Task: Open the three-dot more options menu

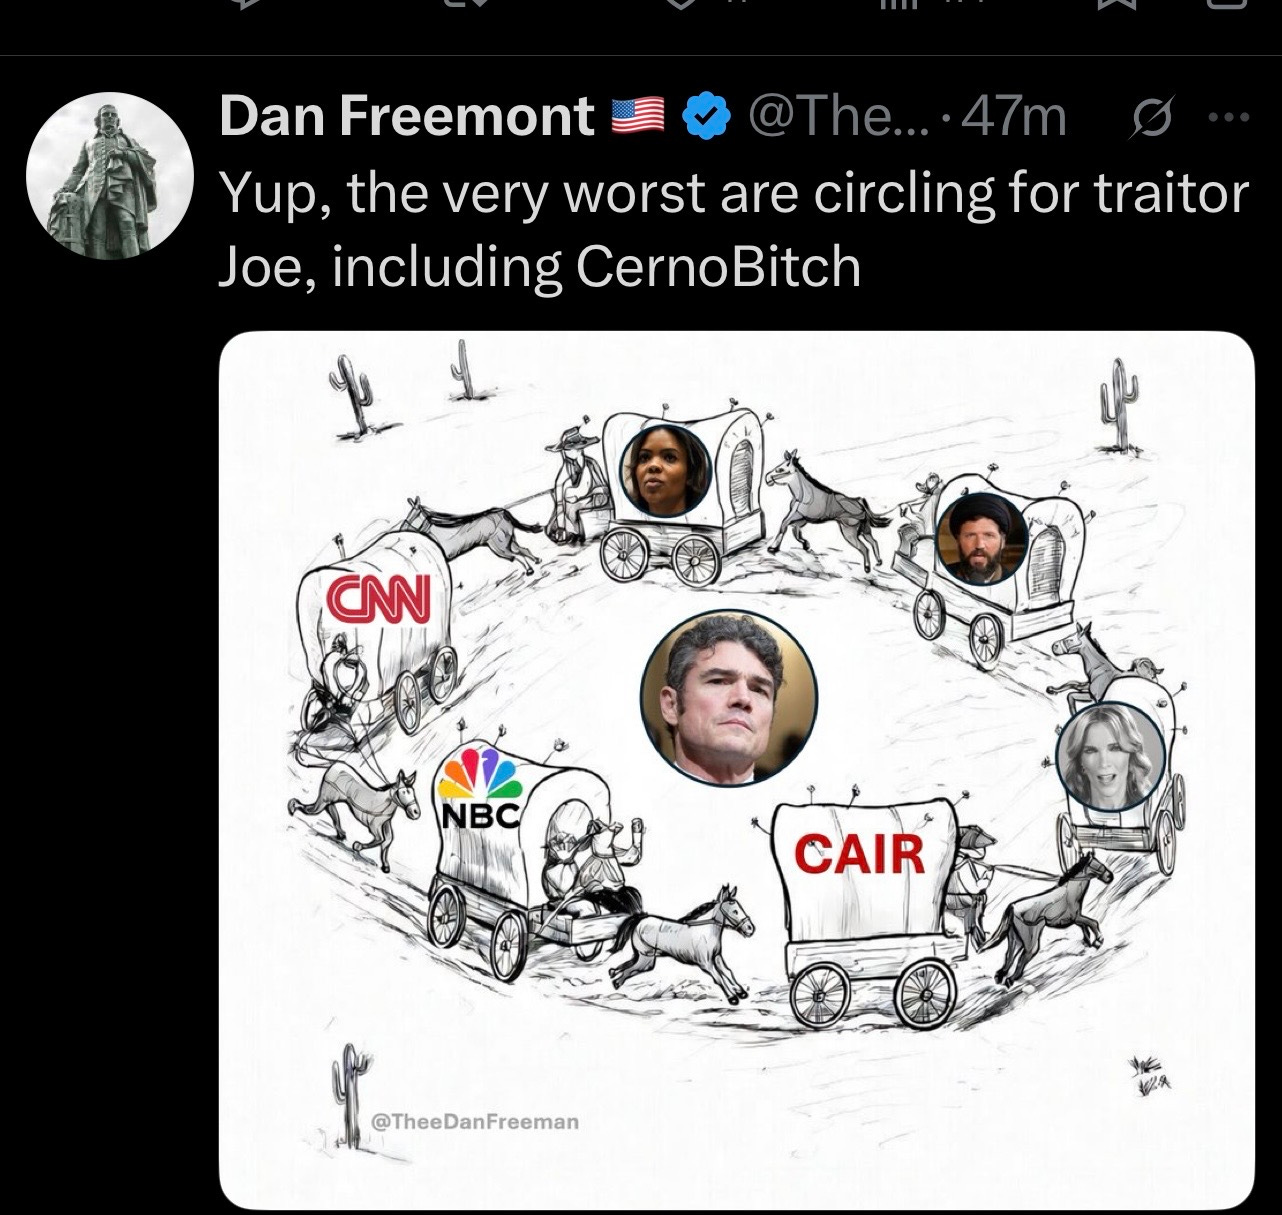Action: (x=1230, y=118)
